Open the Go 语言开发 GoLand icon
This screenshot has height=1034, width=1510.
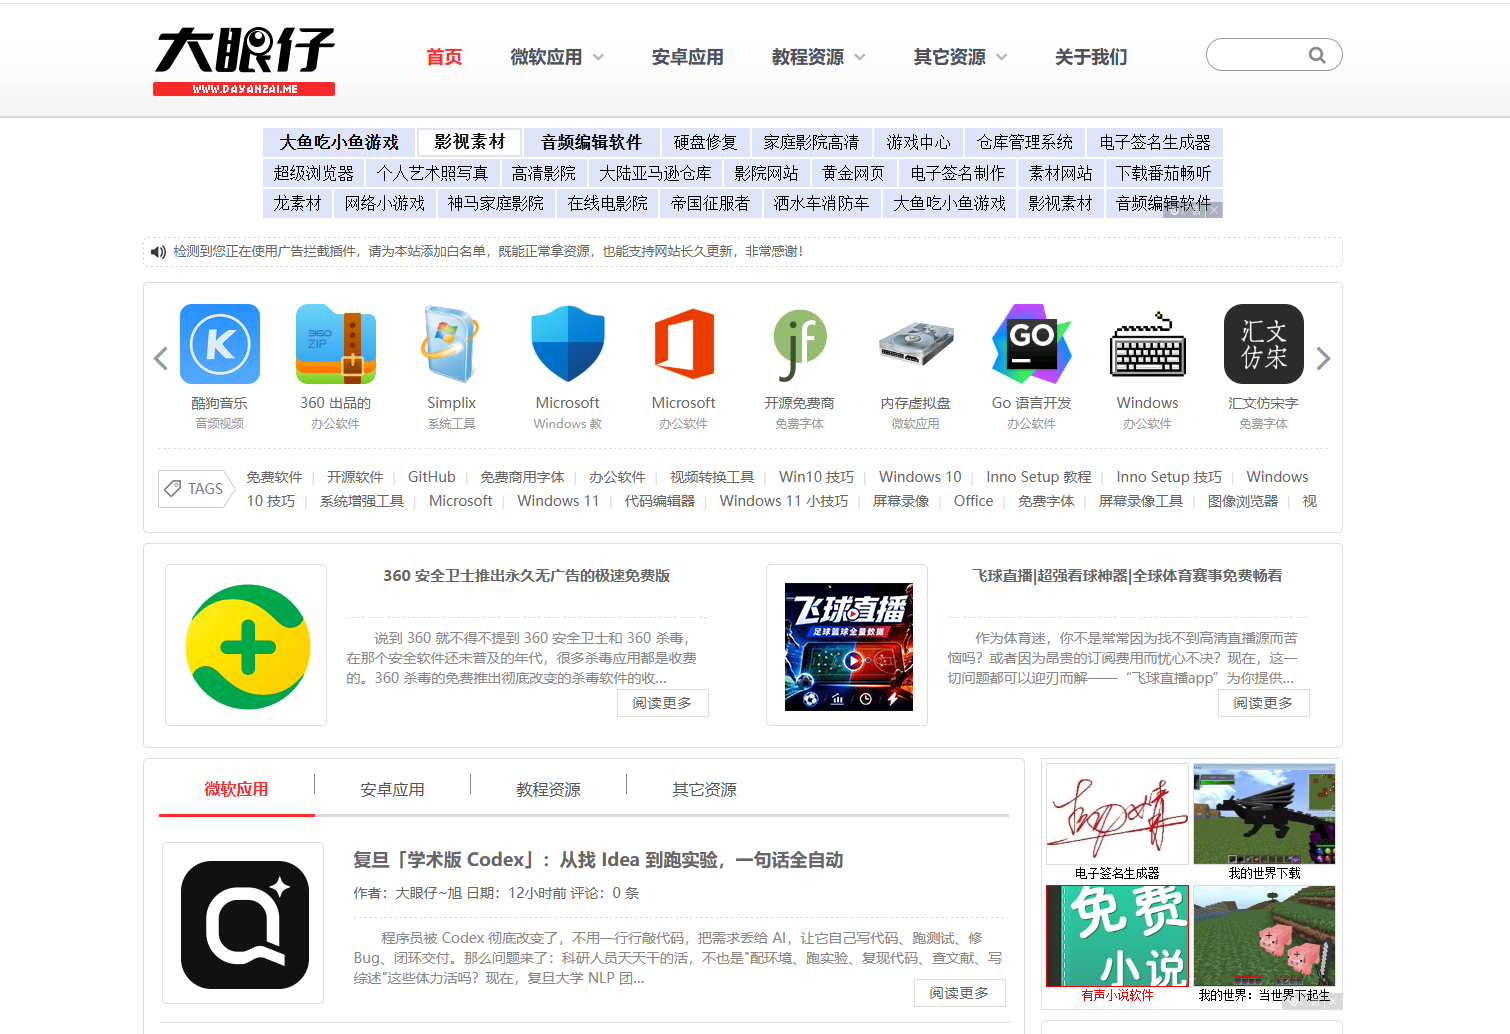(1032, 344)
